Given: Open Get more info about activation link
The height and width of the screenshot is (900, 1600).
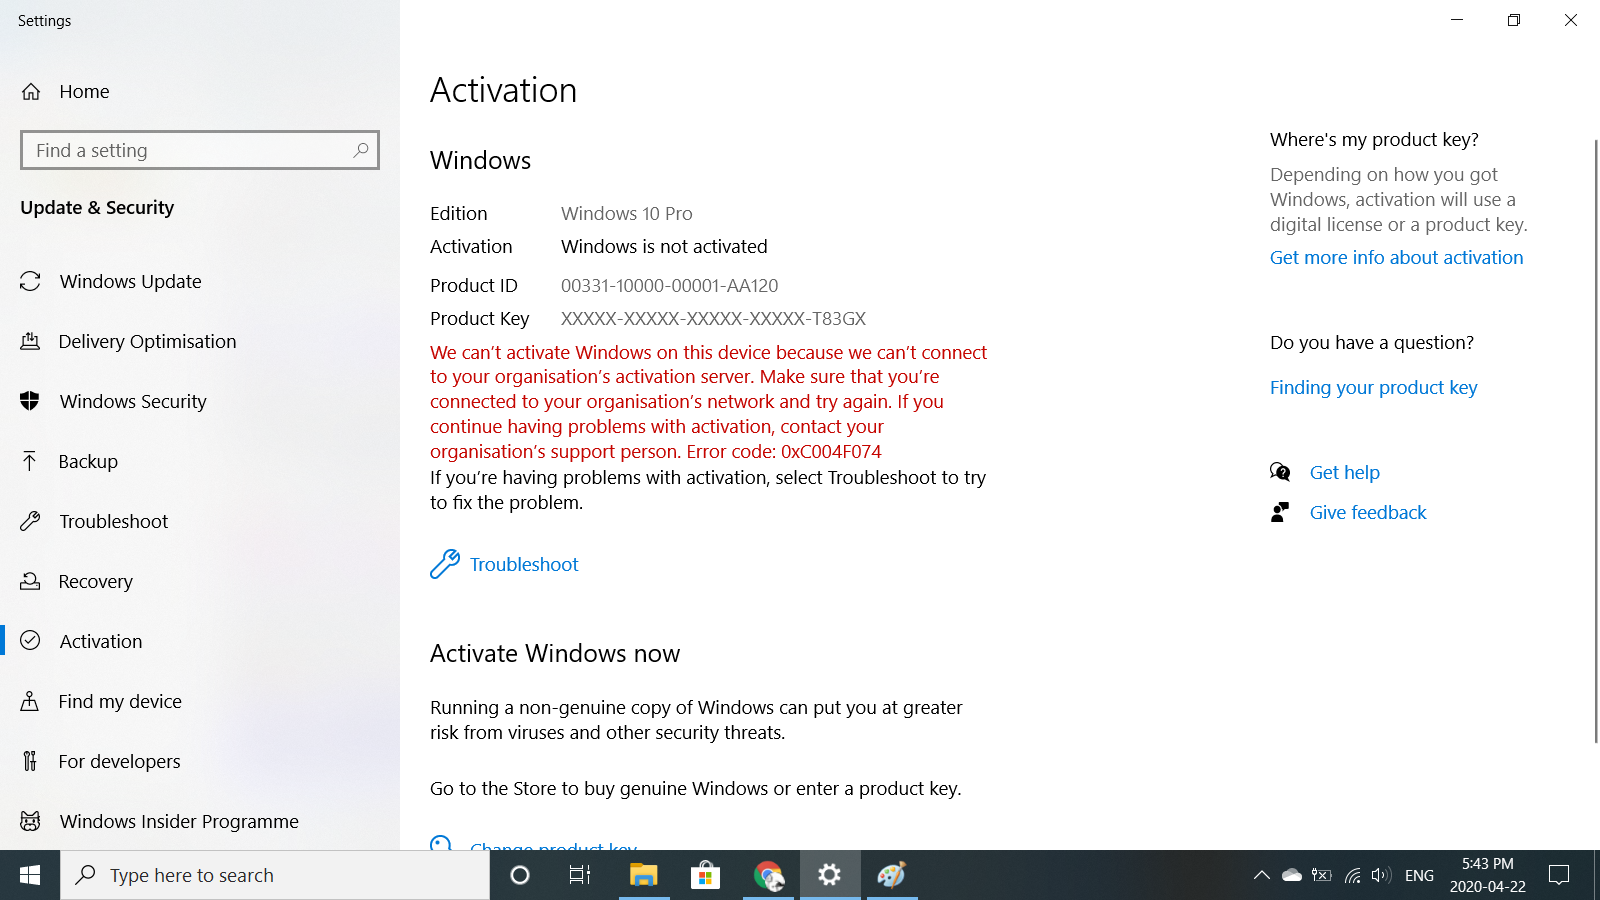Looking at the screenshot, I should 1396,257.
